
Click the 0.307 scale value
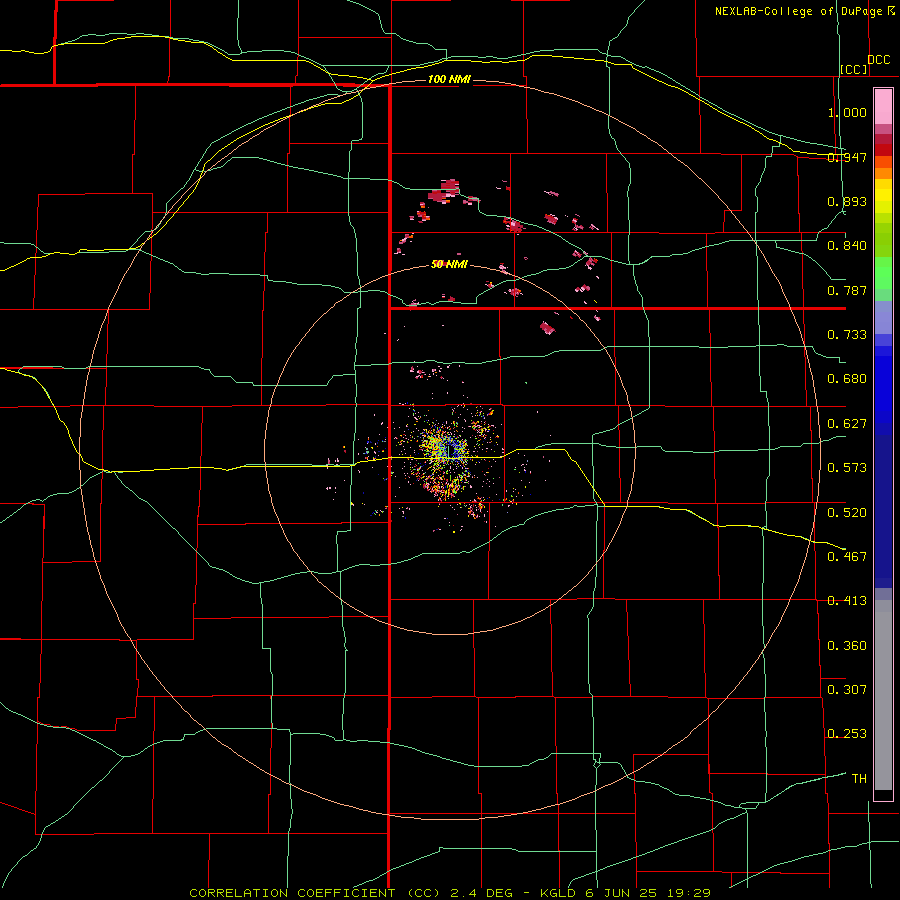(847, 690)
